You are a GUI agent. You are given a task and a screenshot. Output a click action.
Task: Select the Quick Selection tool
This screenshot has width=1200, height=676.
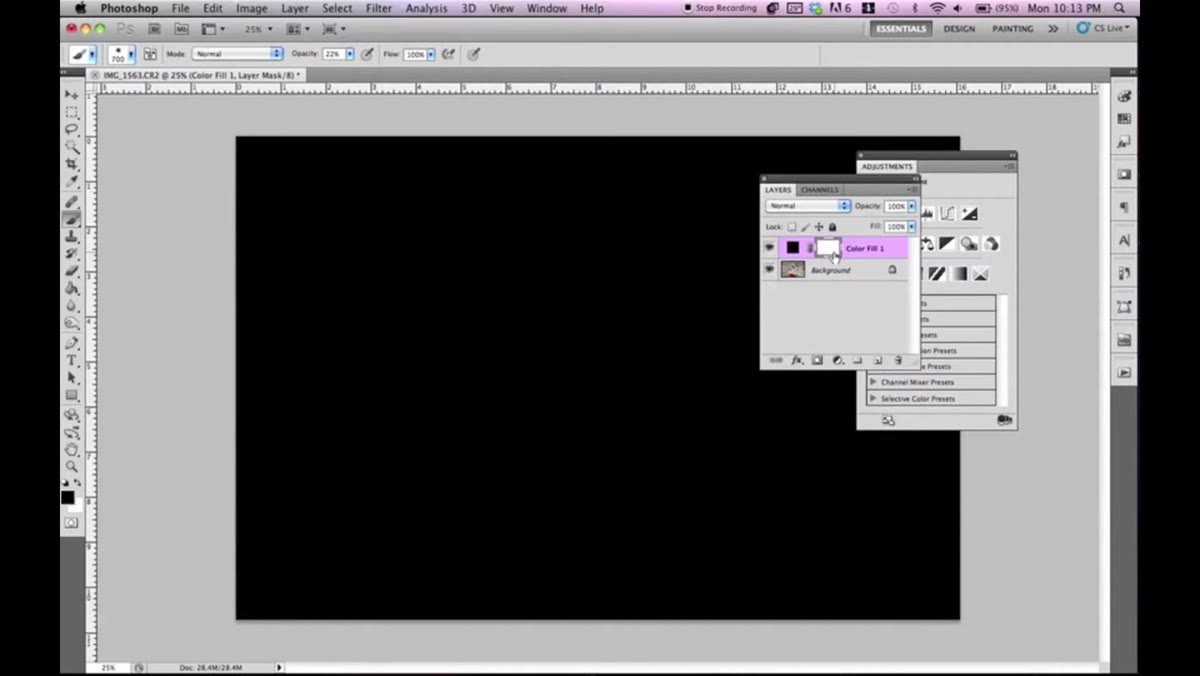(72, 146)
